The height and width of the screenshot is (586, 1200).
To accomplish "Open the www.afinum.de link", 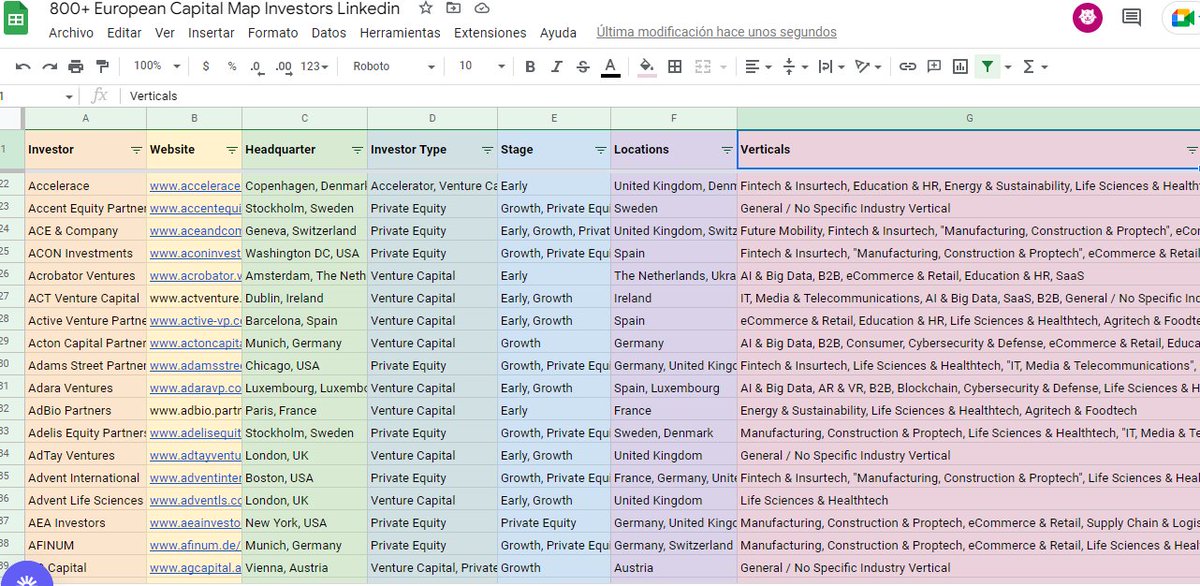I will pos(195,545).
